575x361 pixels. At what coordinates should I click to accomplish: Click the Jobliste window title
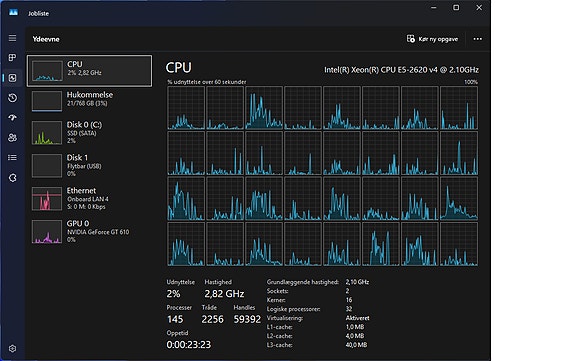pyautogui.click(x=39, y=13)
